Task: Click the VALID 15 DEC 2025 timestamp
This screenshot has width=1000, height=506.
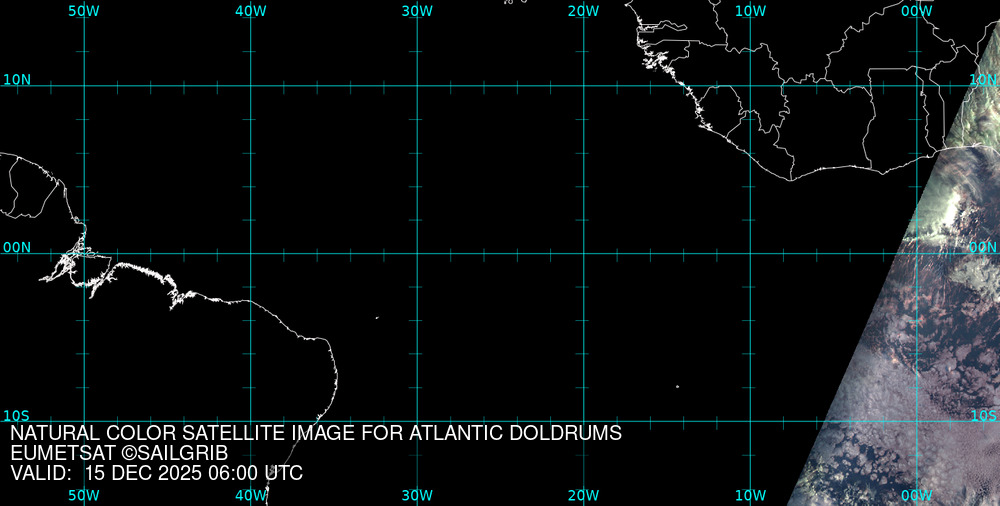Action: [x=156, y=473]
